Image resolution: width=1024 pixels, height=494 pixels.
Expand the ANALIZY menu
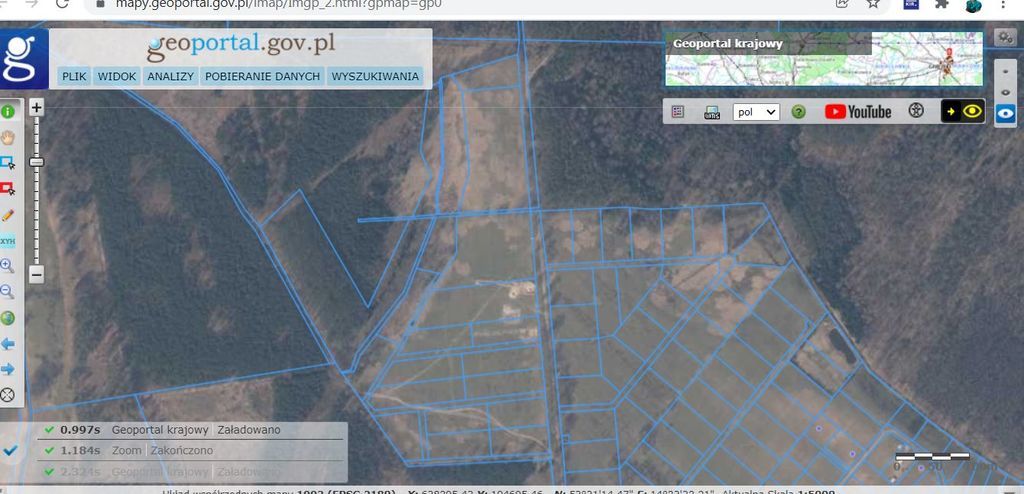pos(170,76)
